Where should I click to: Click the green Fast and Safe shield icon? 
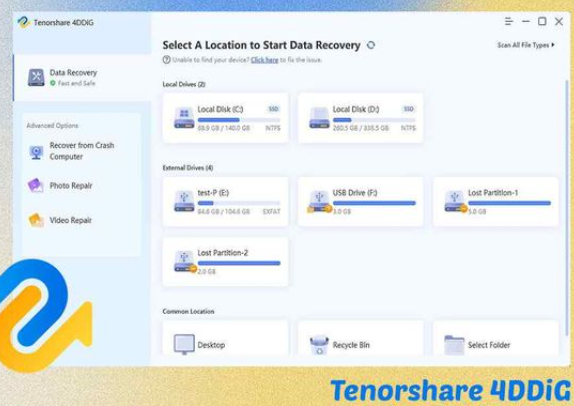[x=53, y=83]
